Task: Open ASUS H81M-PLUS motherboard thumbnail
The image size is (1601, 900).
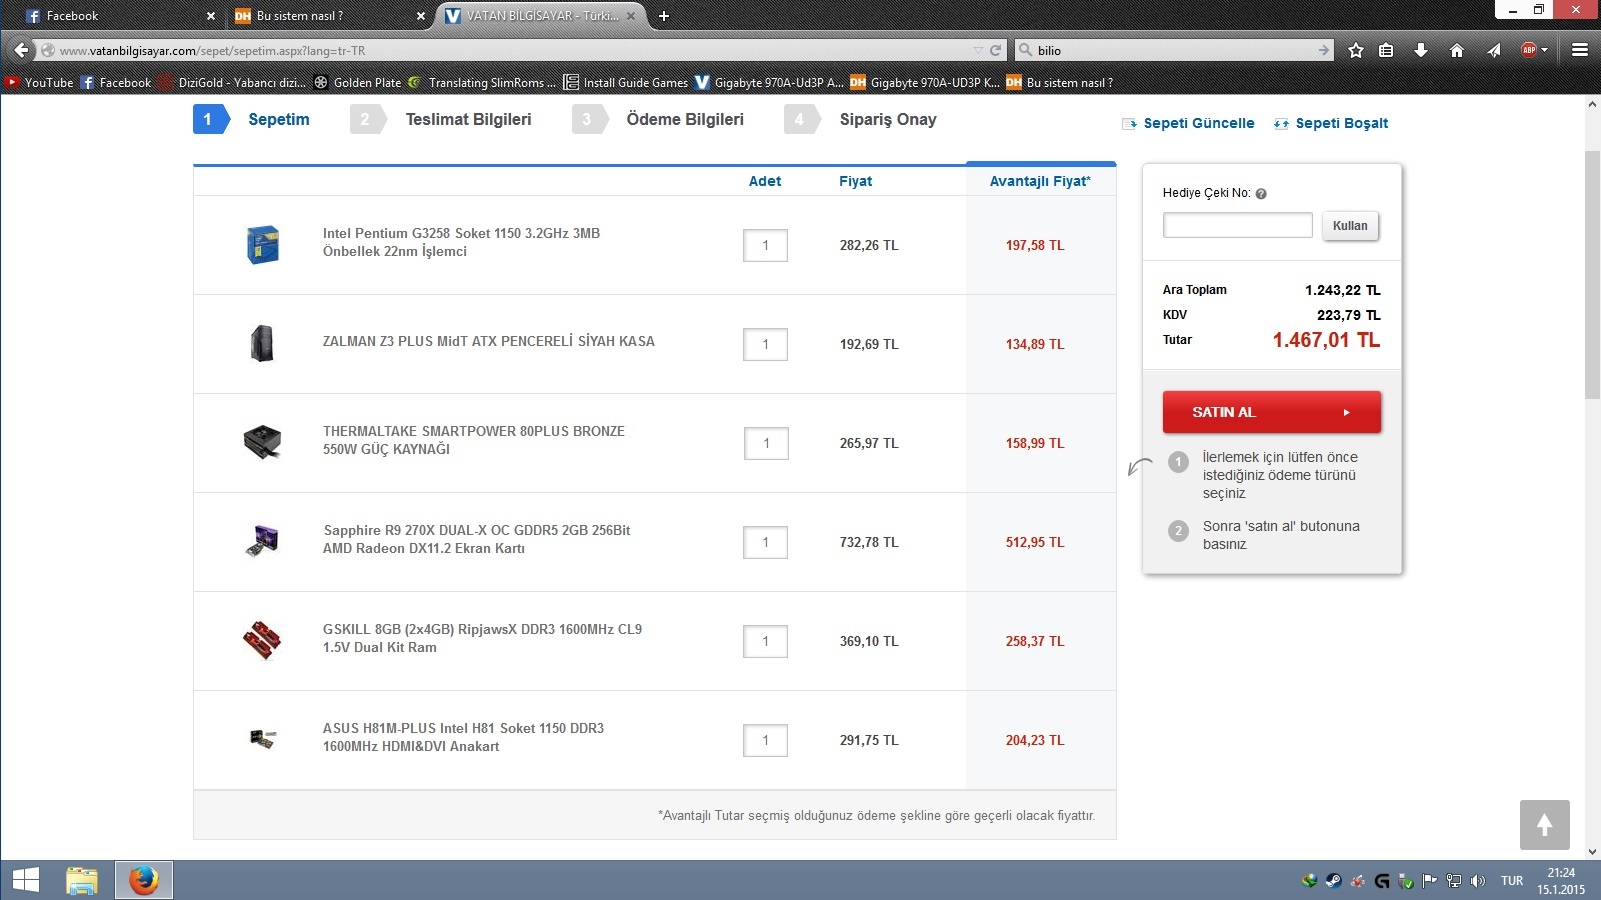Action: (x=262, y=739)
